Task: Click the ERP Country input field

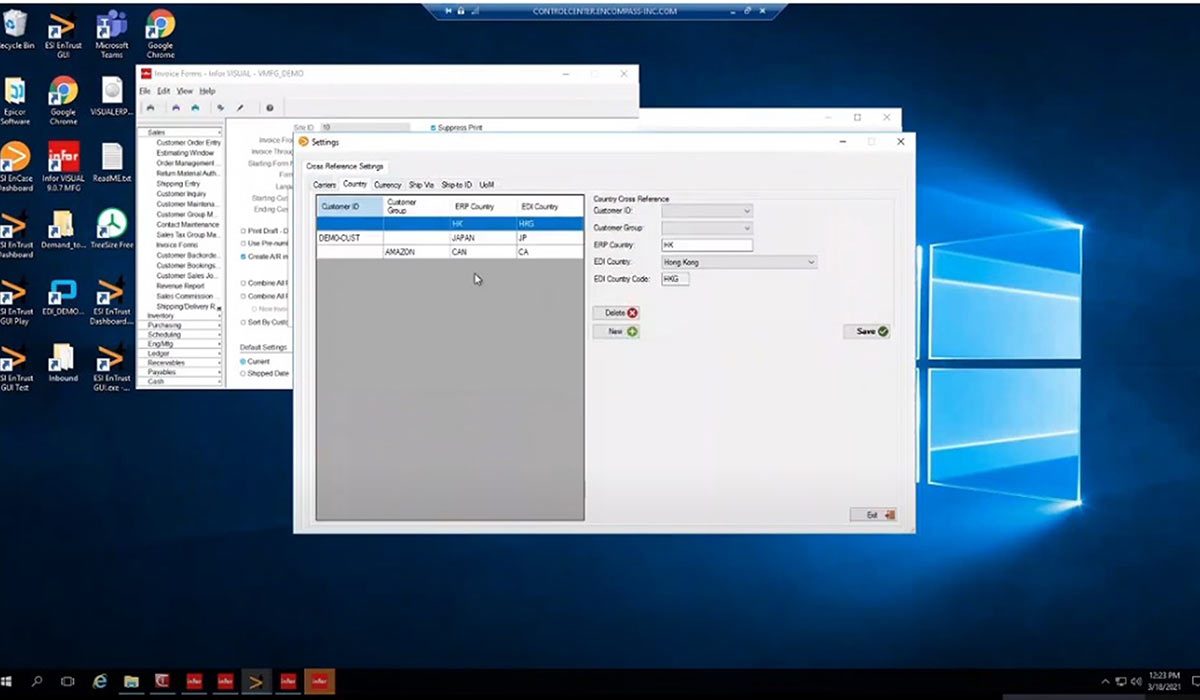Action: [x=706, y=245]
